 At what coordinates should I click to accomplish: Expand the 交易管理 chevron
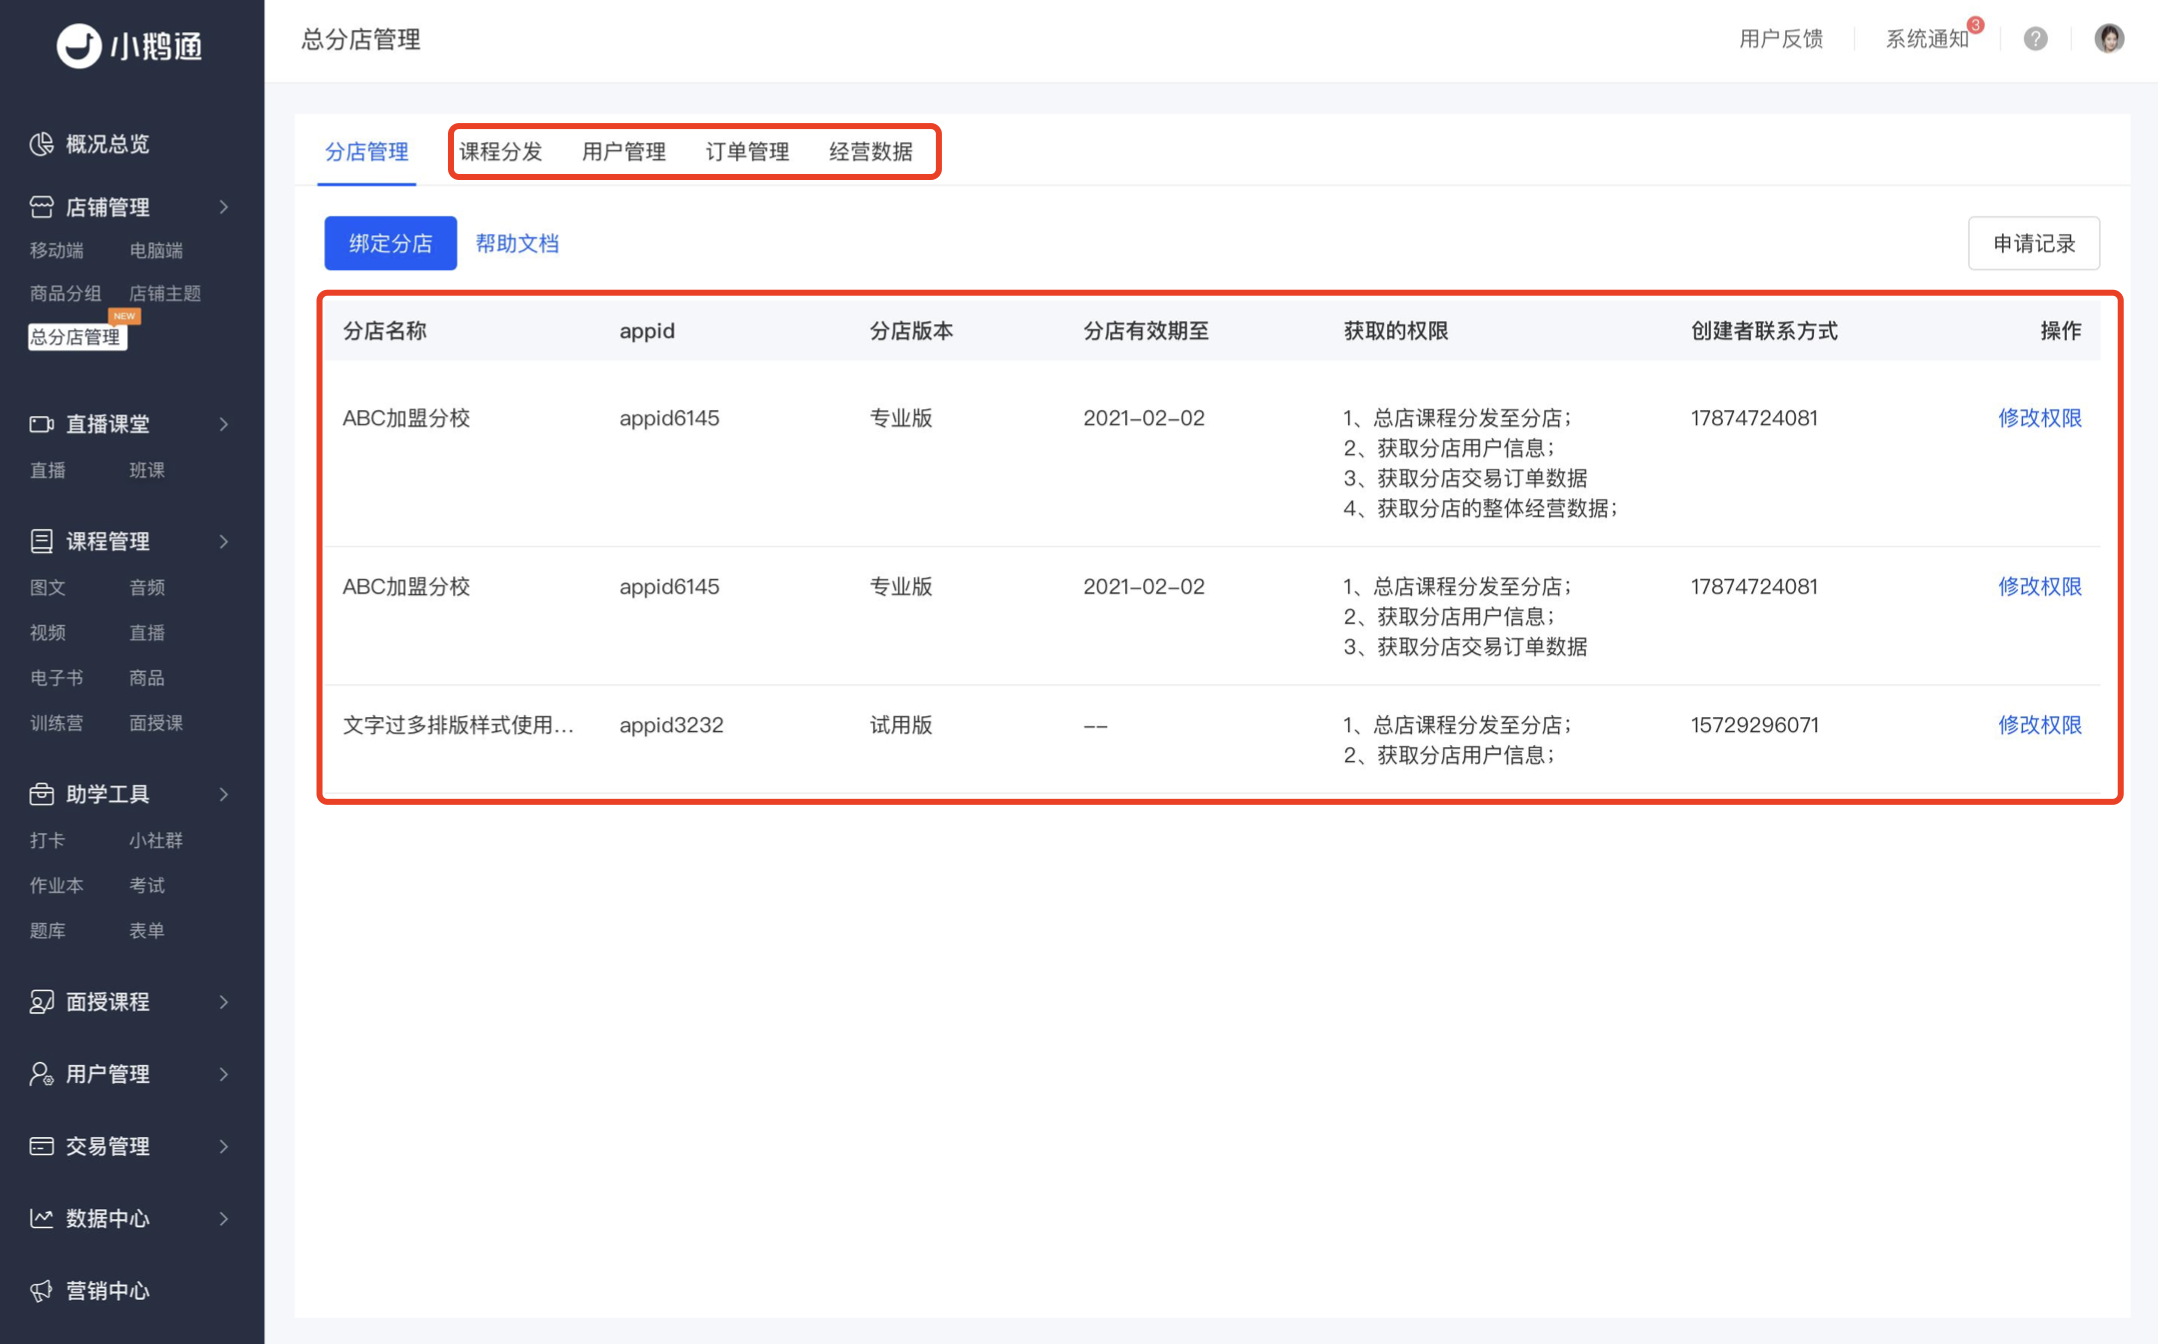[224, 1146]
